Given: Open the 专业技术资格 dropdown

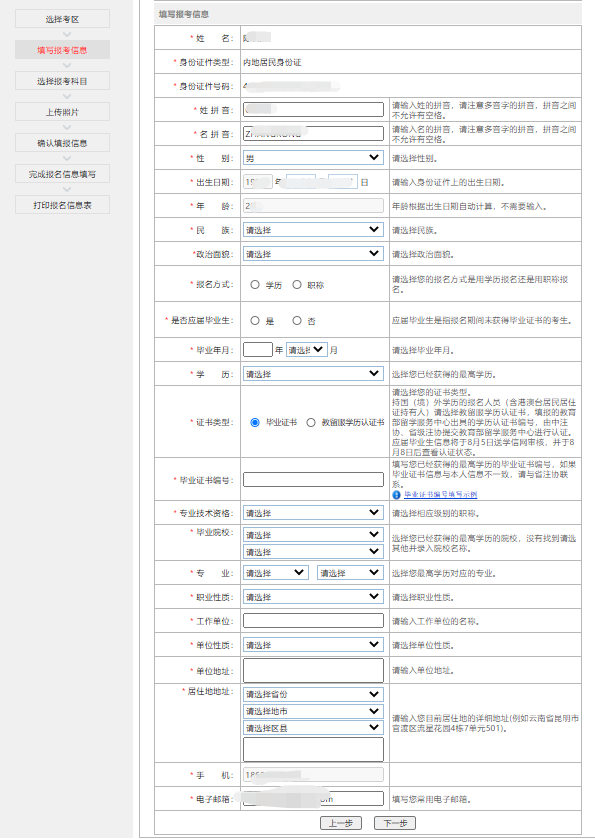Looking at the screenshot, I should click(313, 513).
